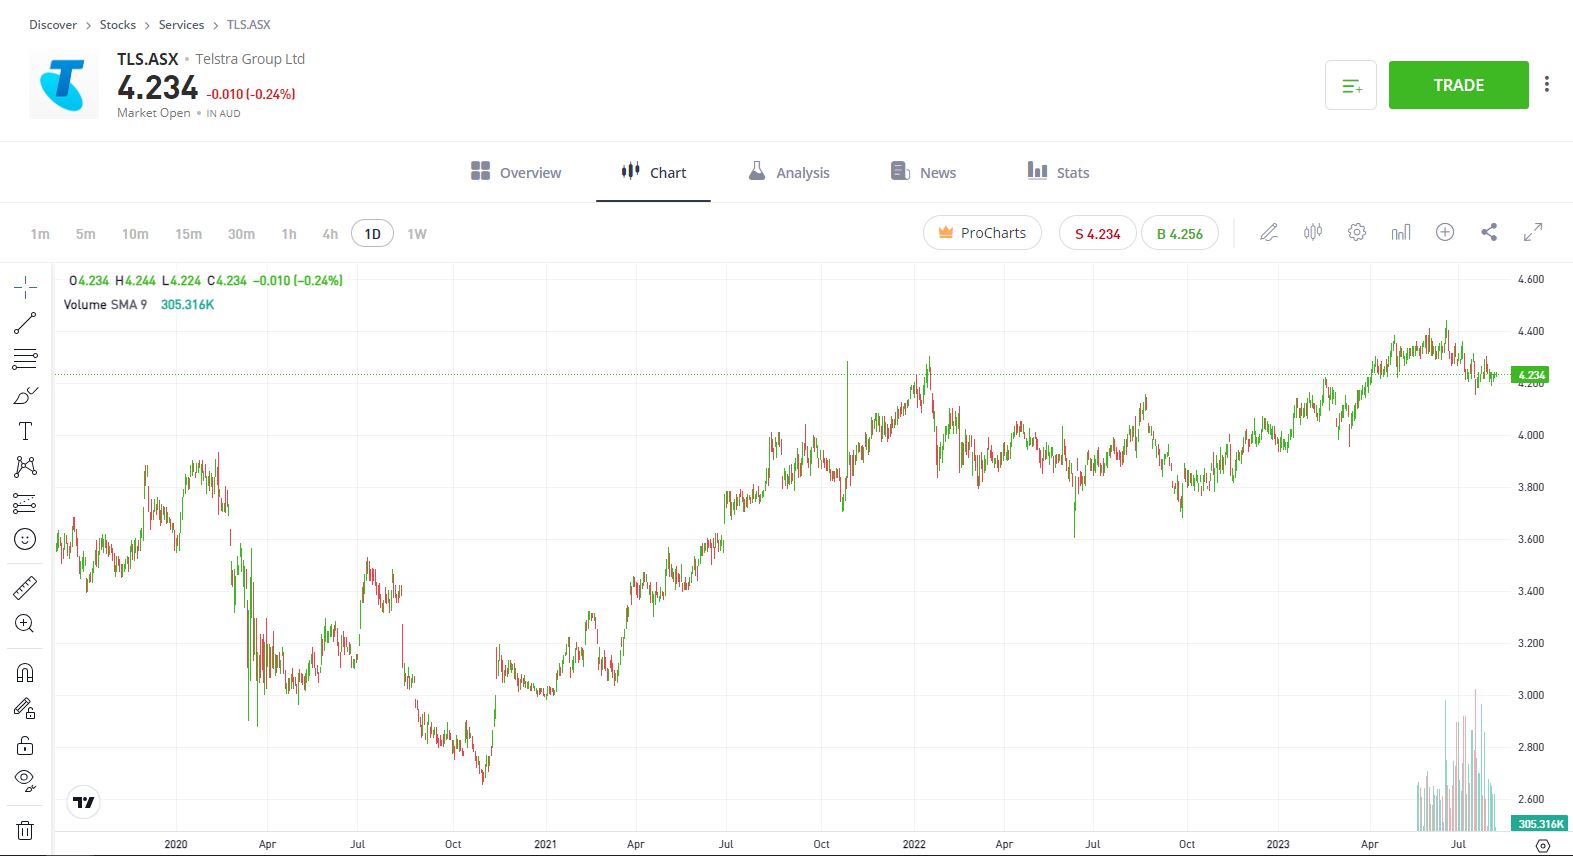This screenshot has height=856, width=1573.
Task: Click the green TRADE button
Action: pyautogui.click(x=1459, y=85)
